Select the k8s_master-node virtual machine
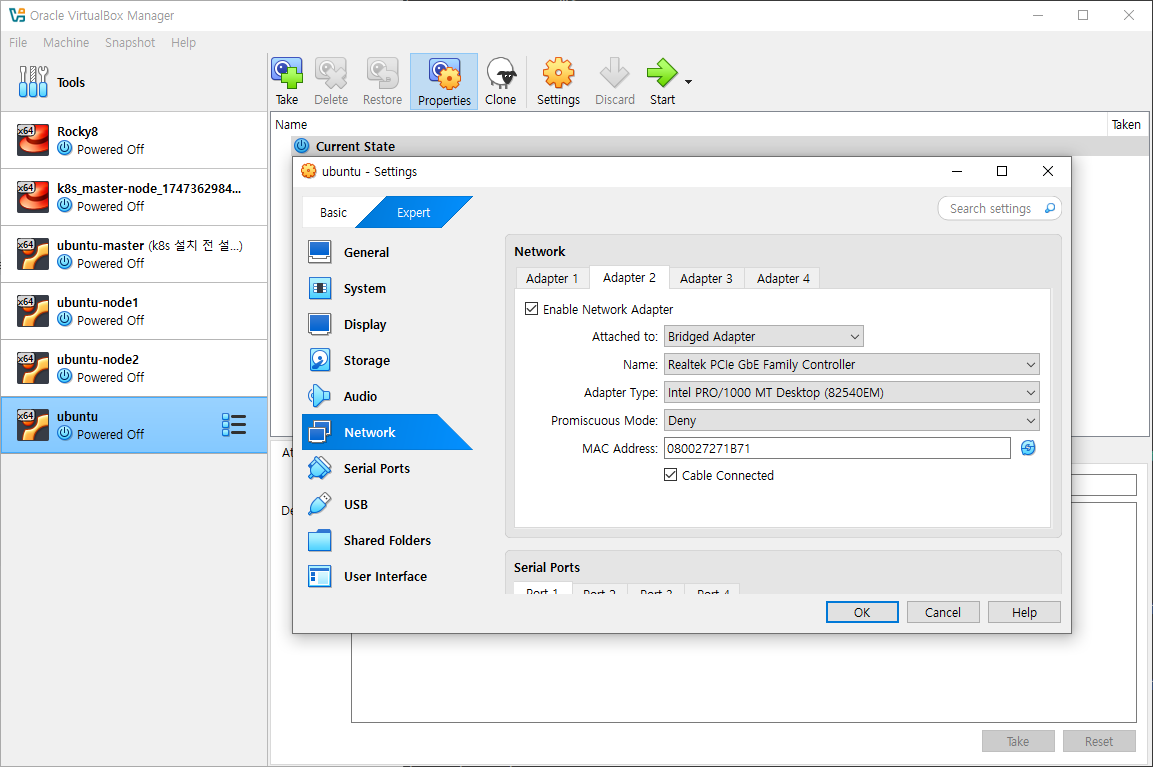Image resolution: width=1153 pixels, height=767 pixels. pos(134,197)
